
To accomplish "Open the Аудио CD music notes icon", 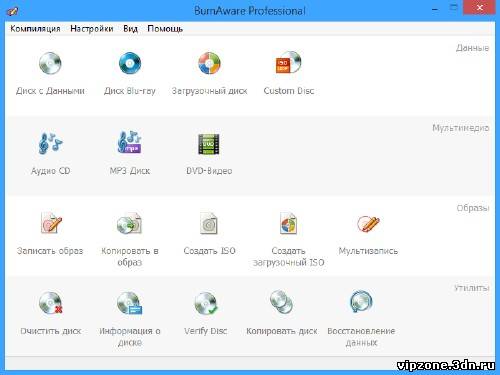I will [50, 143].
